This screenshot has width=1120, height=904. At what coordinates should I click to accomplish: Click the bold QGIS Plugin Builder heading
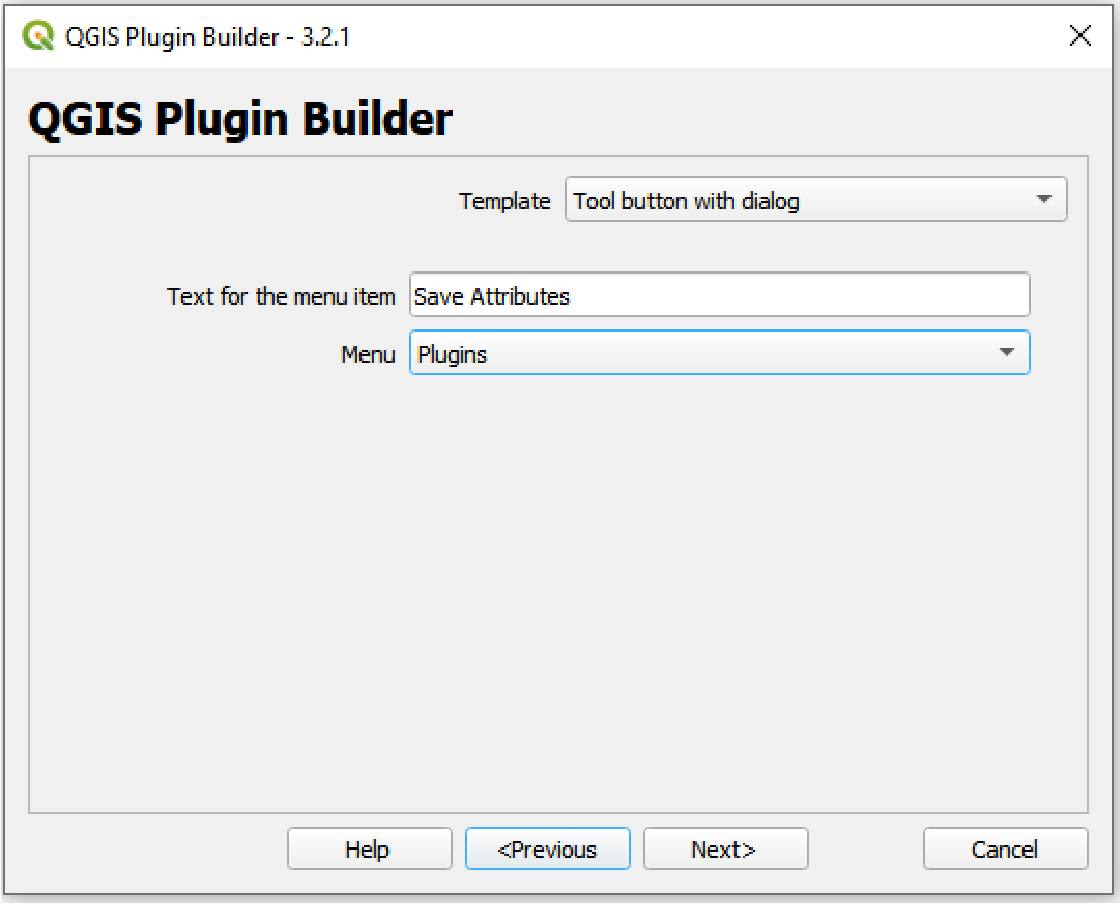click(x=240, y=120)
